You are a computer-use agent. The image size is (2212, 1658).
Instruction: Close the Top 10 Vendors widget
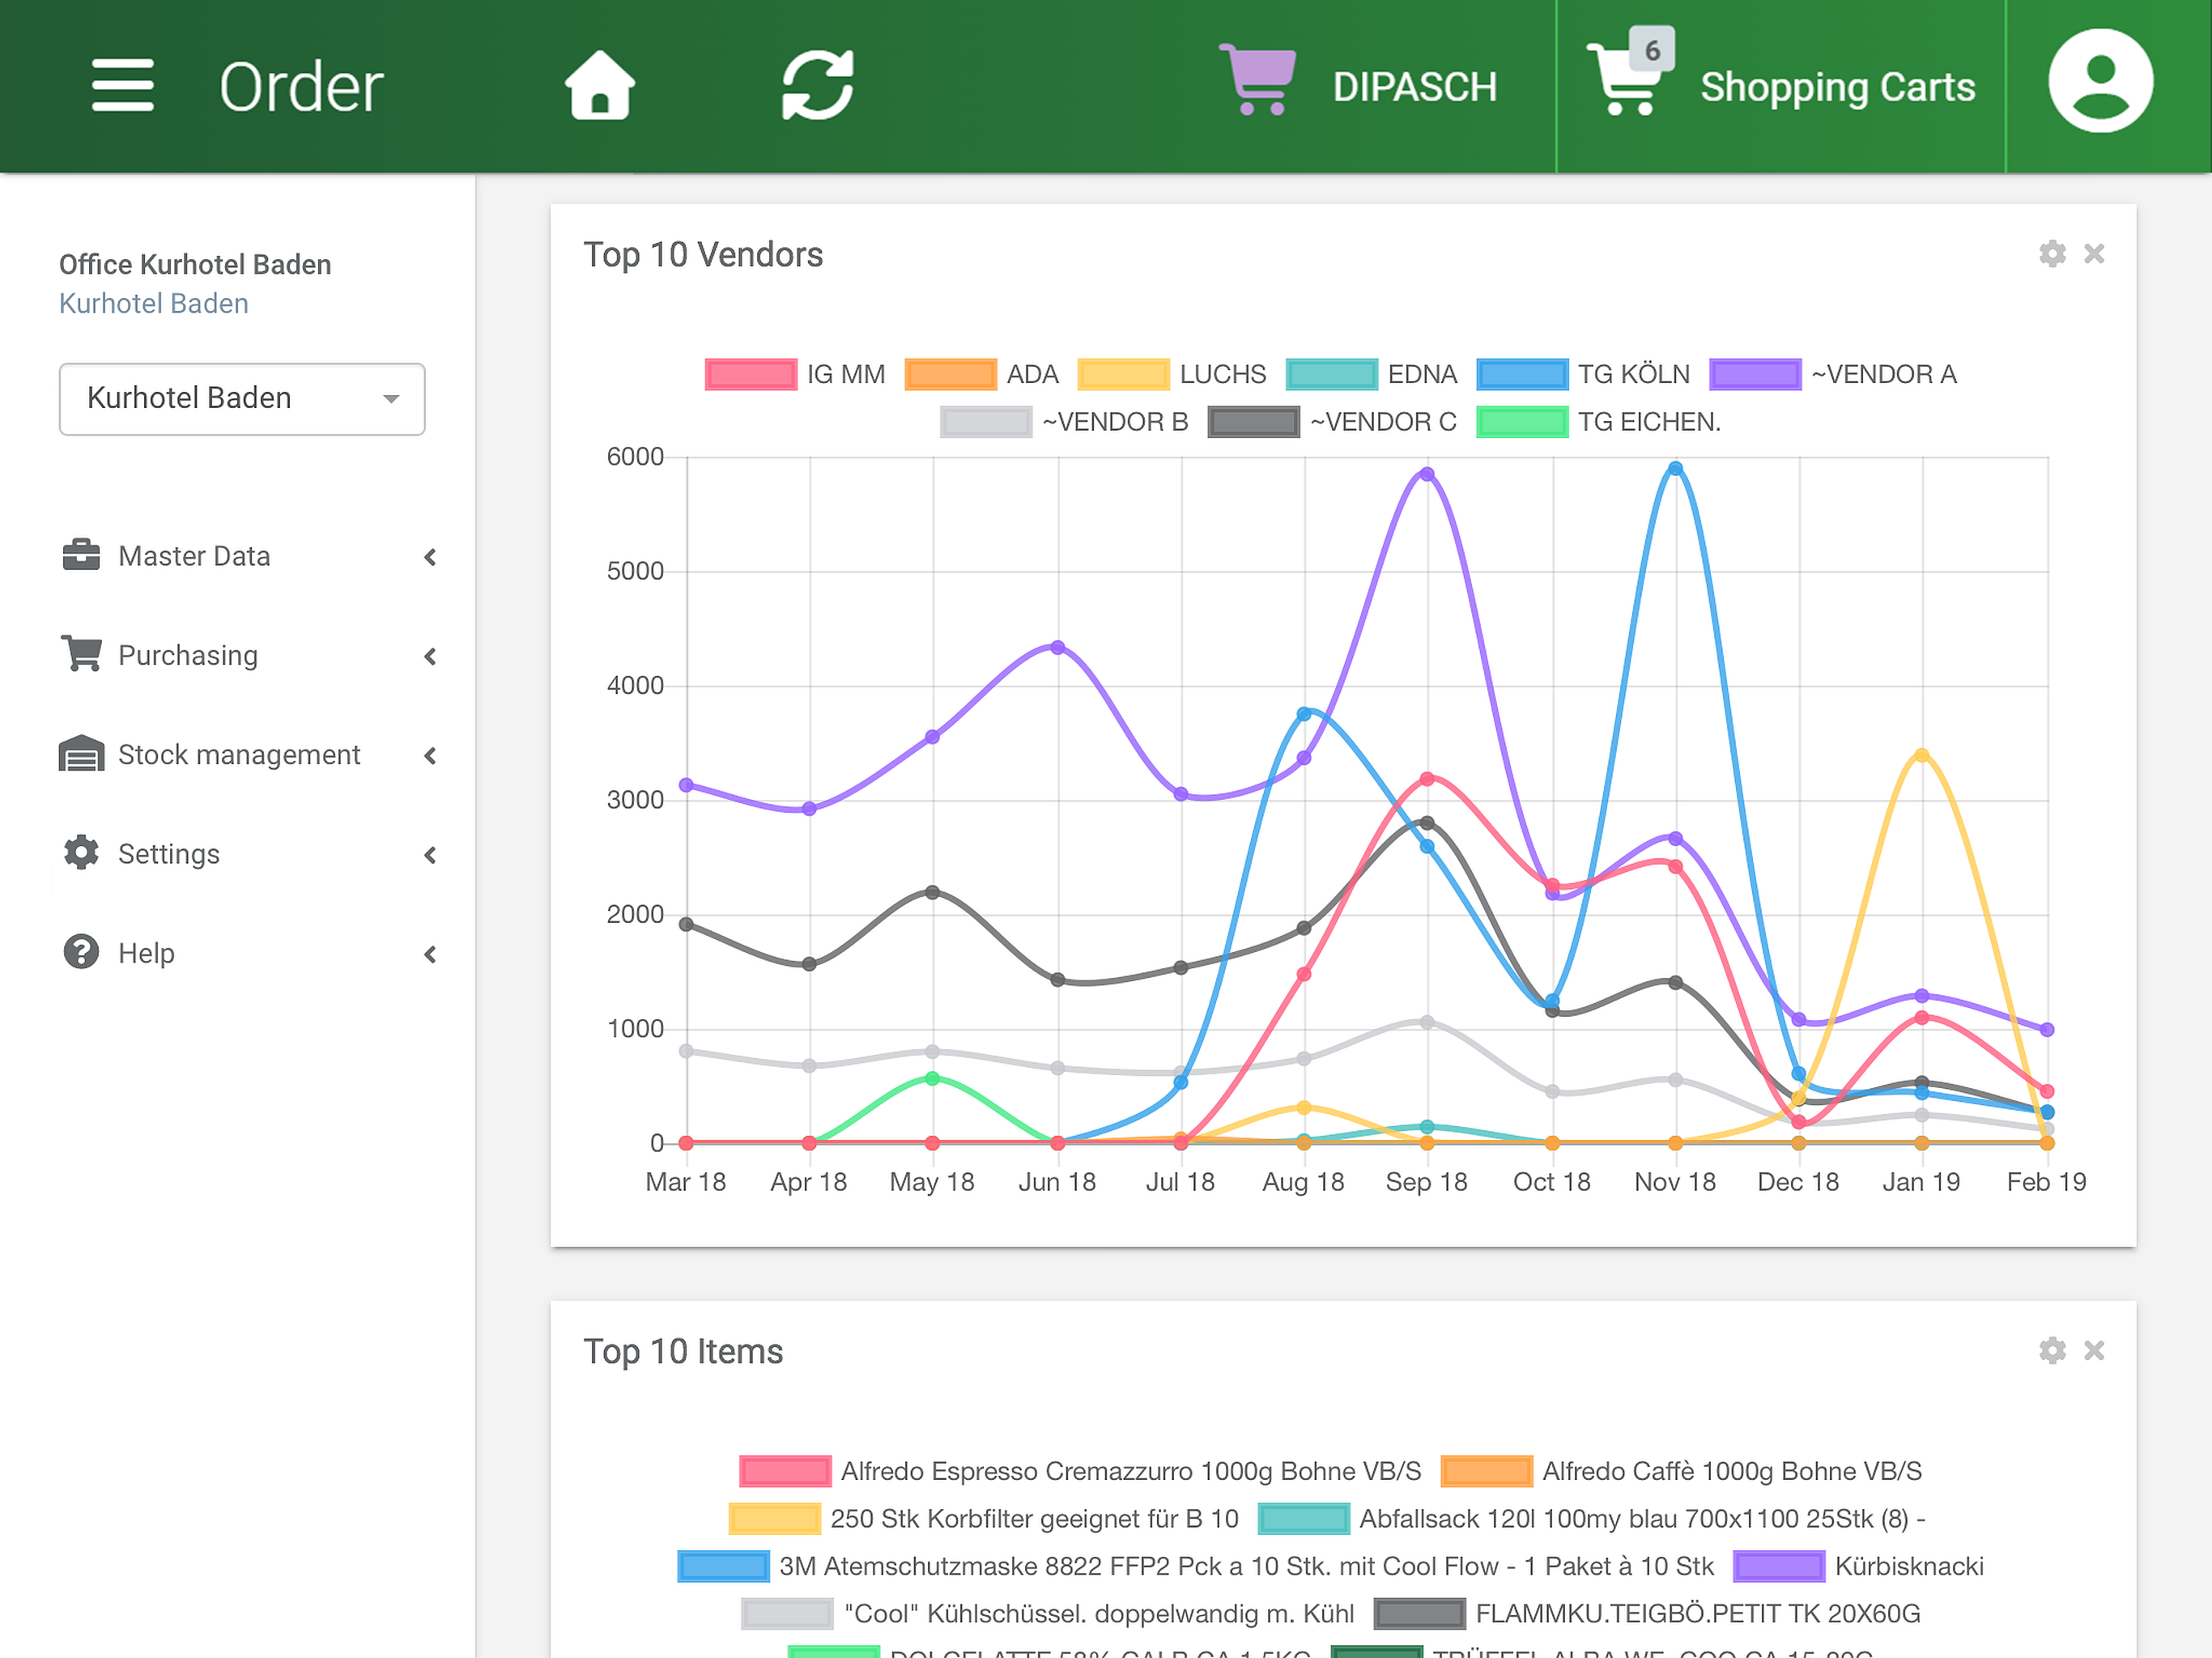tap(2094, 254)
